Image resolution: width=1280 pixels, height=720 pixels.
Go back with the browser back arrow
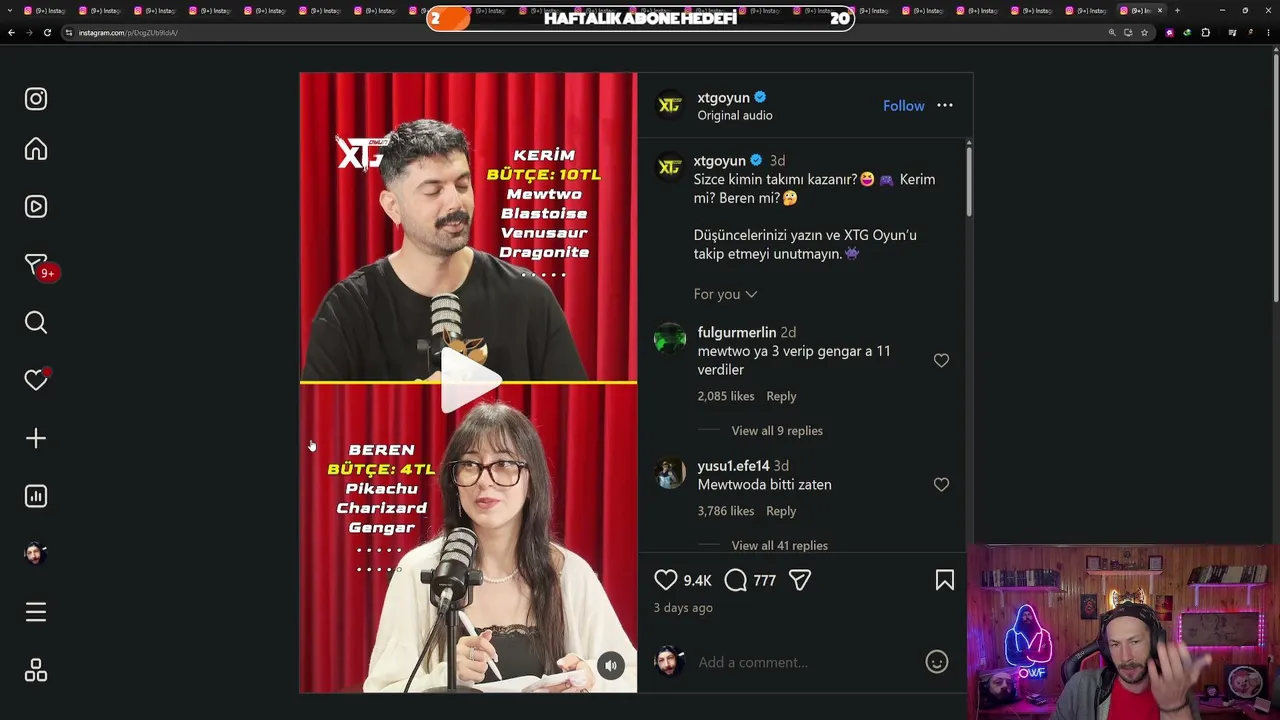point(11,32)
